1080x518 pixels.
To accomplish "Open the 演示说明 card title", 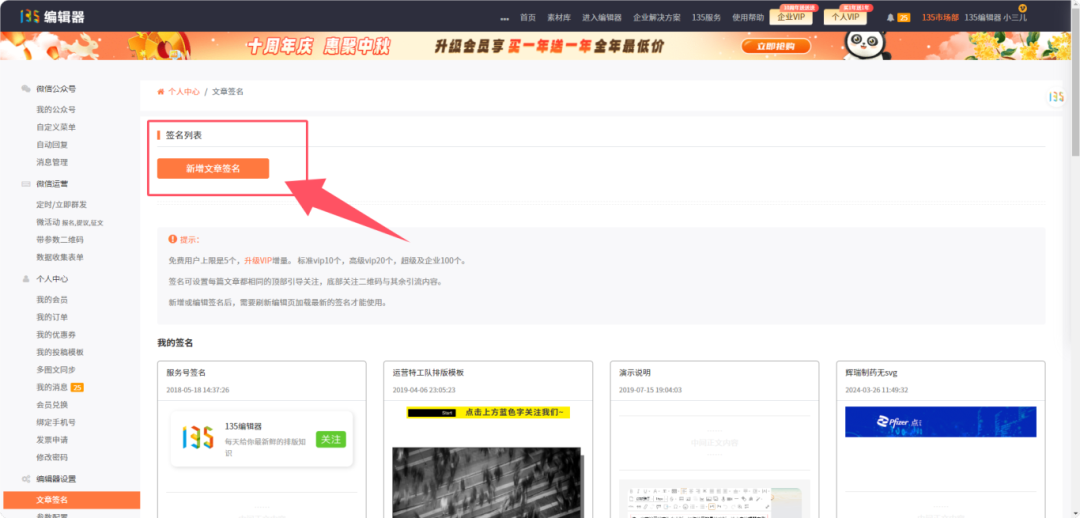I will click(635, 373).
